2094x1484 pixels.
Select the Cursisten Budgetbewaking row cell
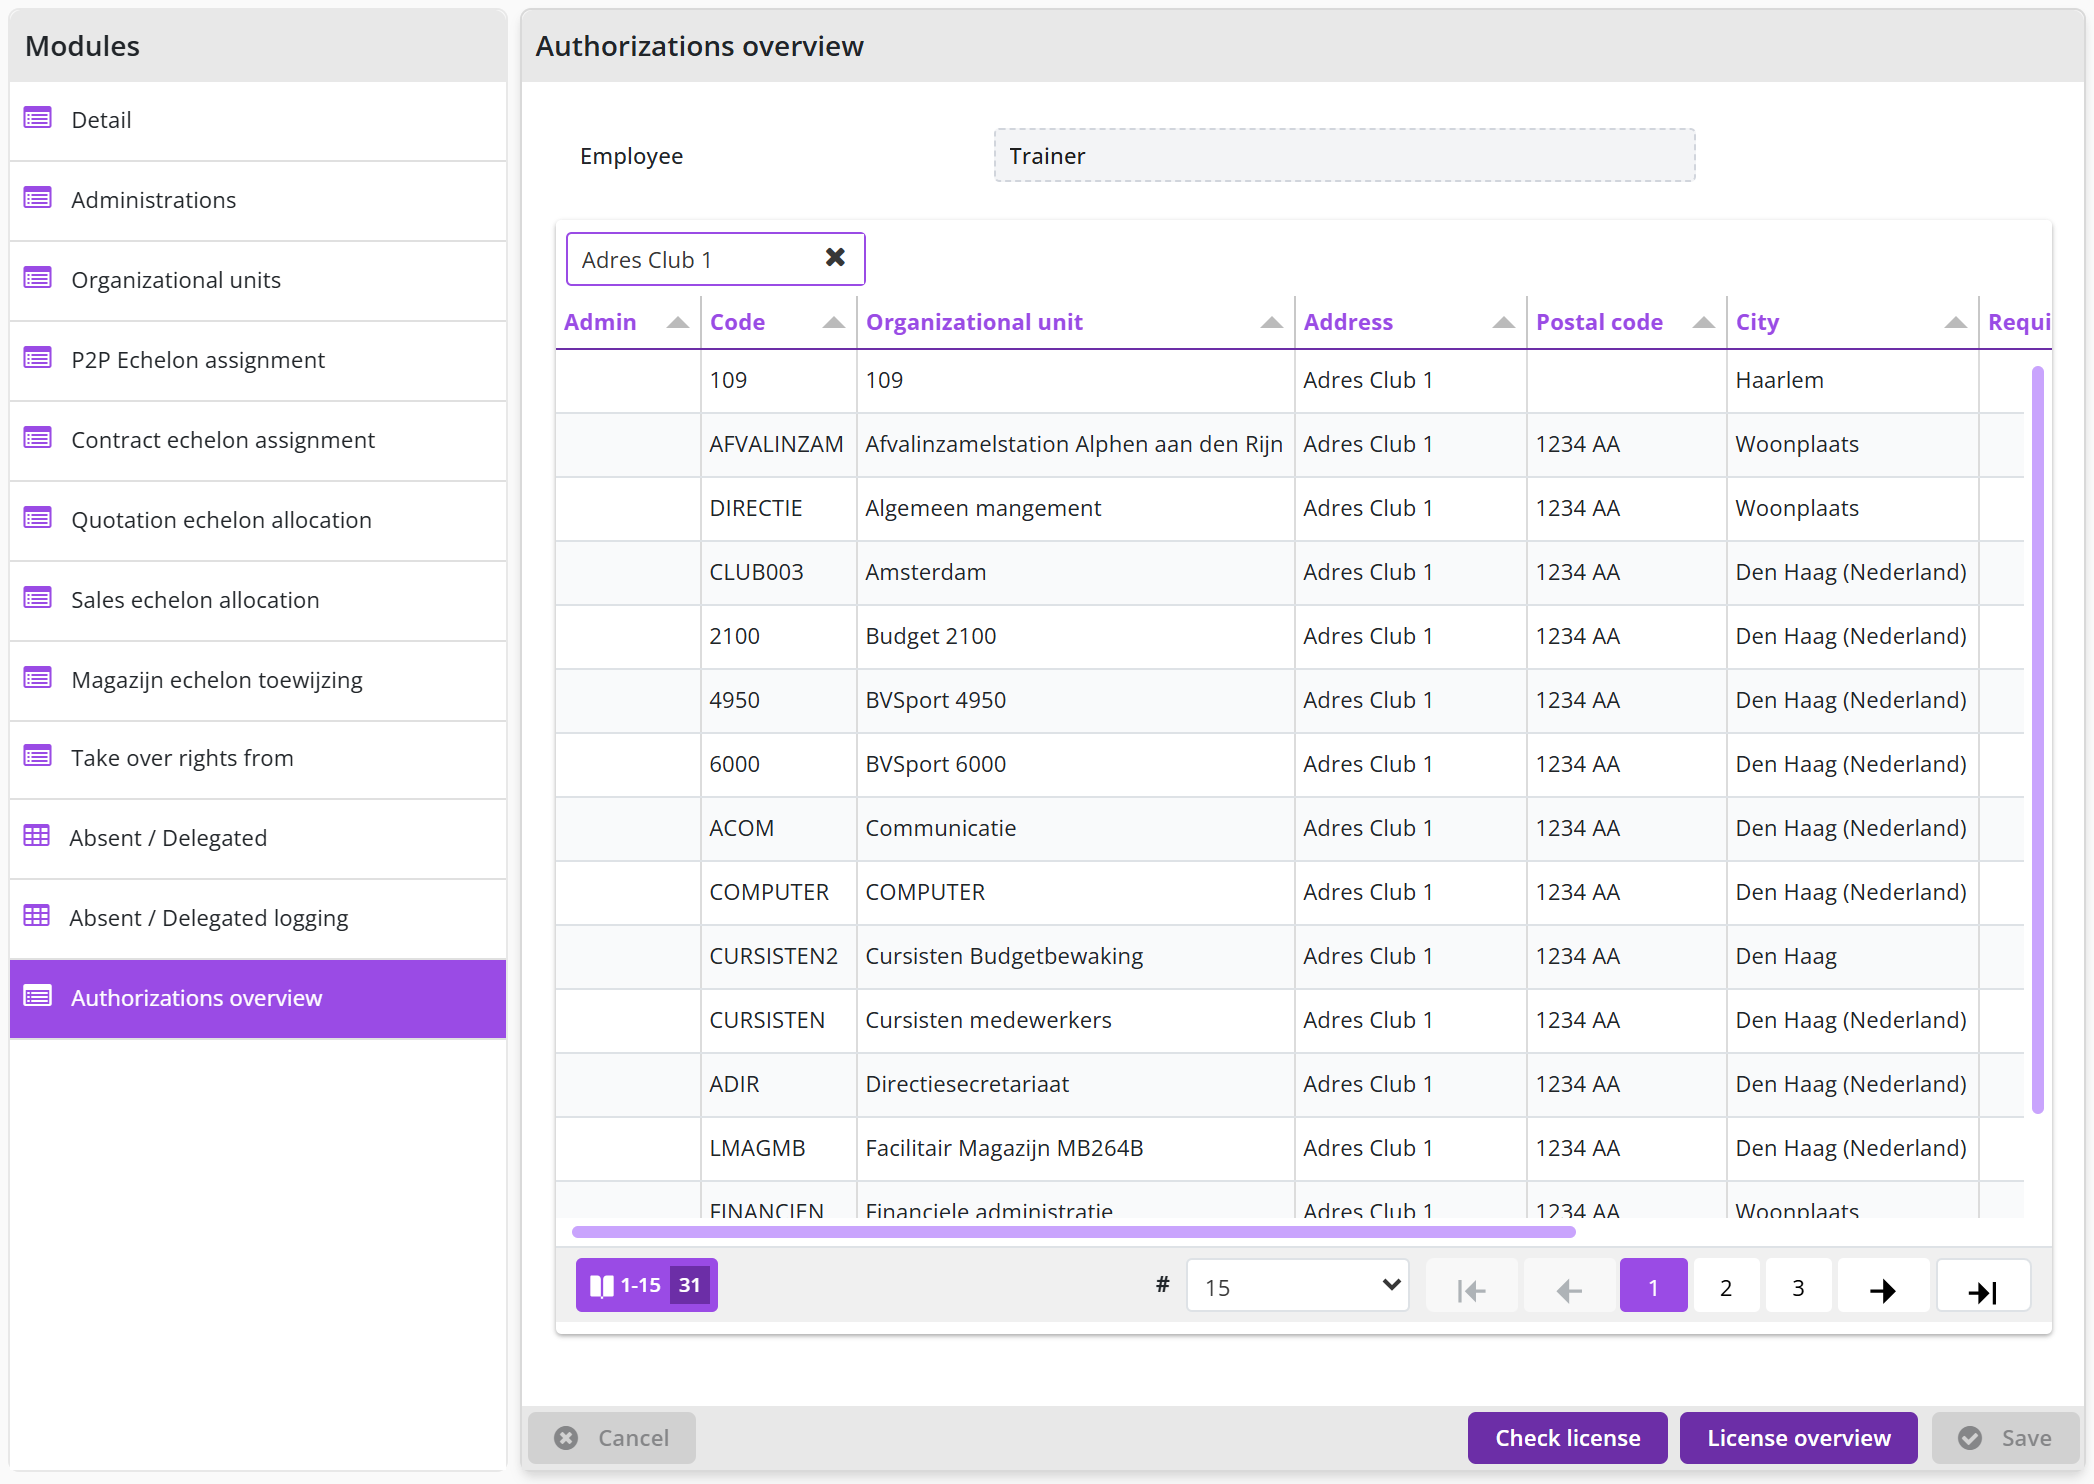click(1075, 956)
